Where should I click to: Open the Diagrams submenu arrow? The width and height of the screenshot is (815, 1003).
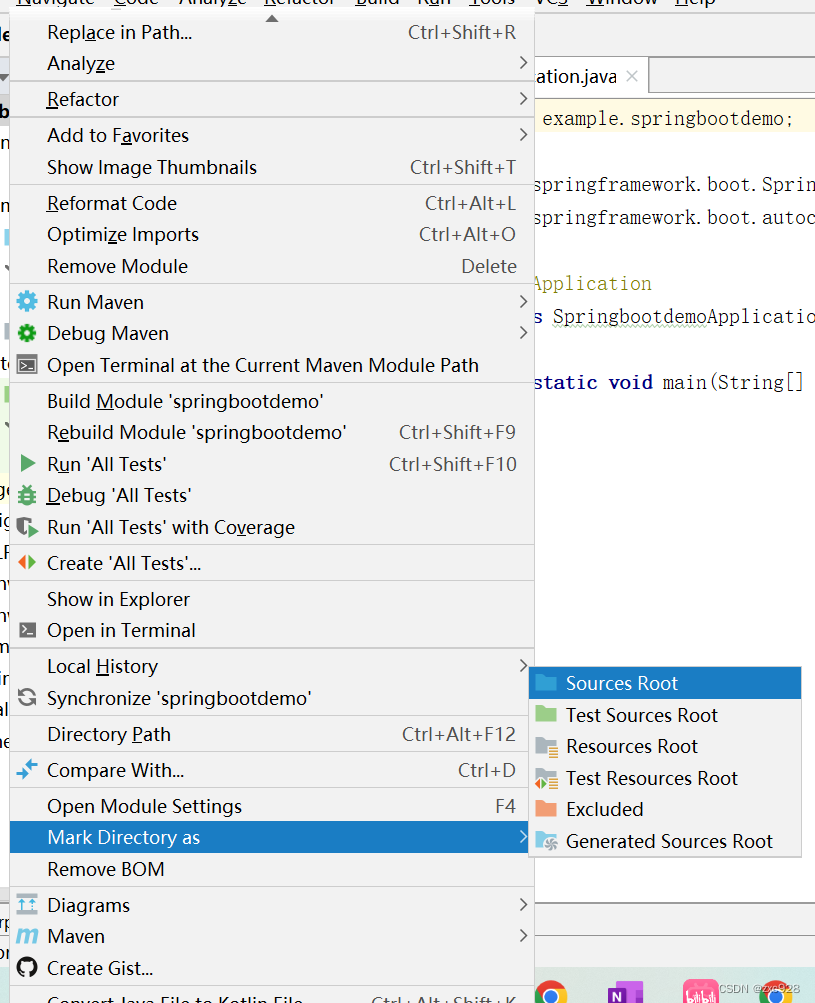[523, 905]
